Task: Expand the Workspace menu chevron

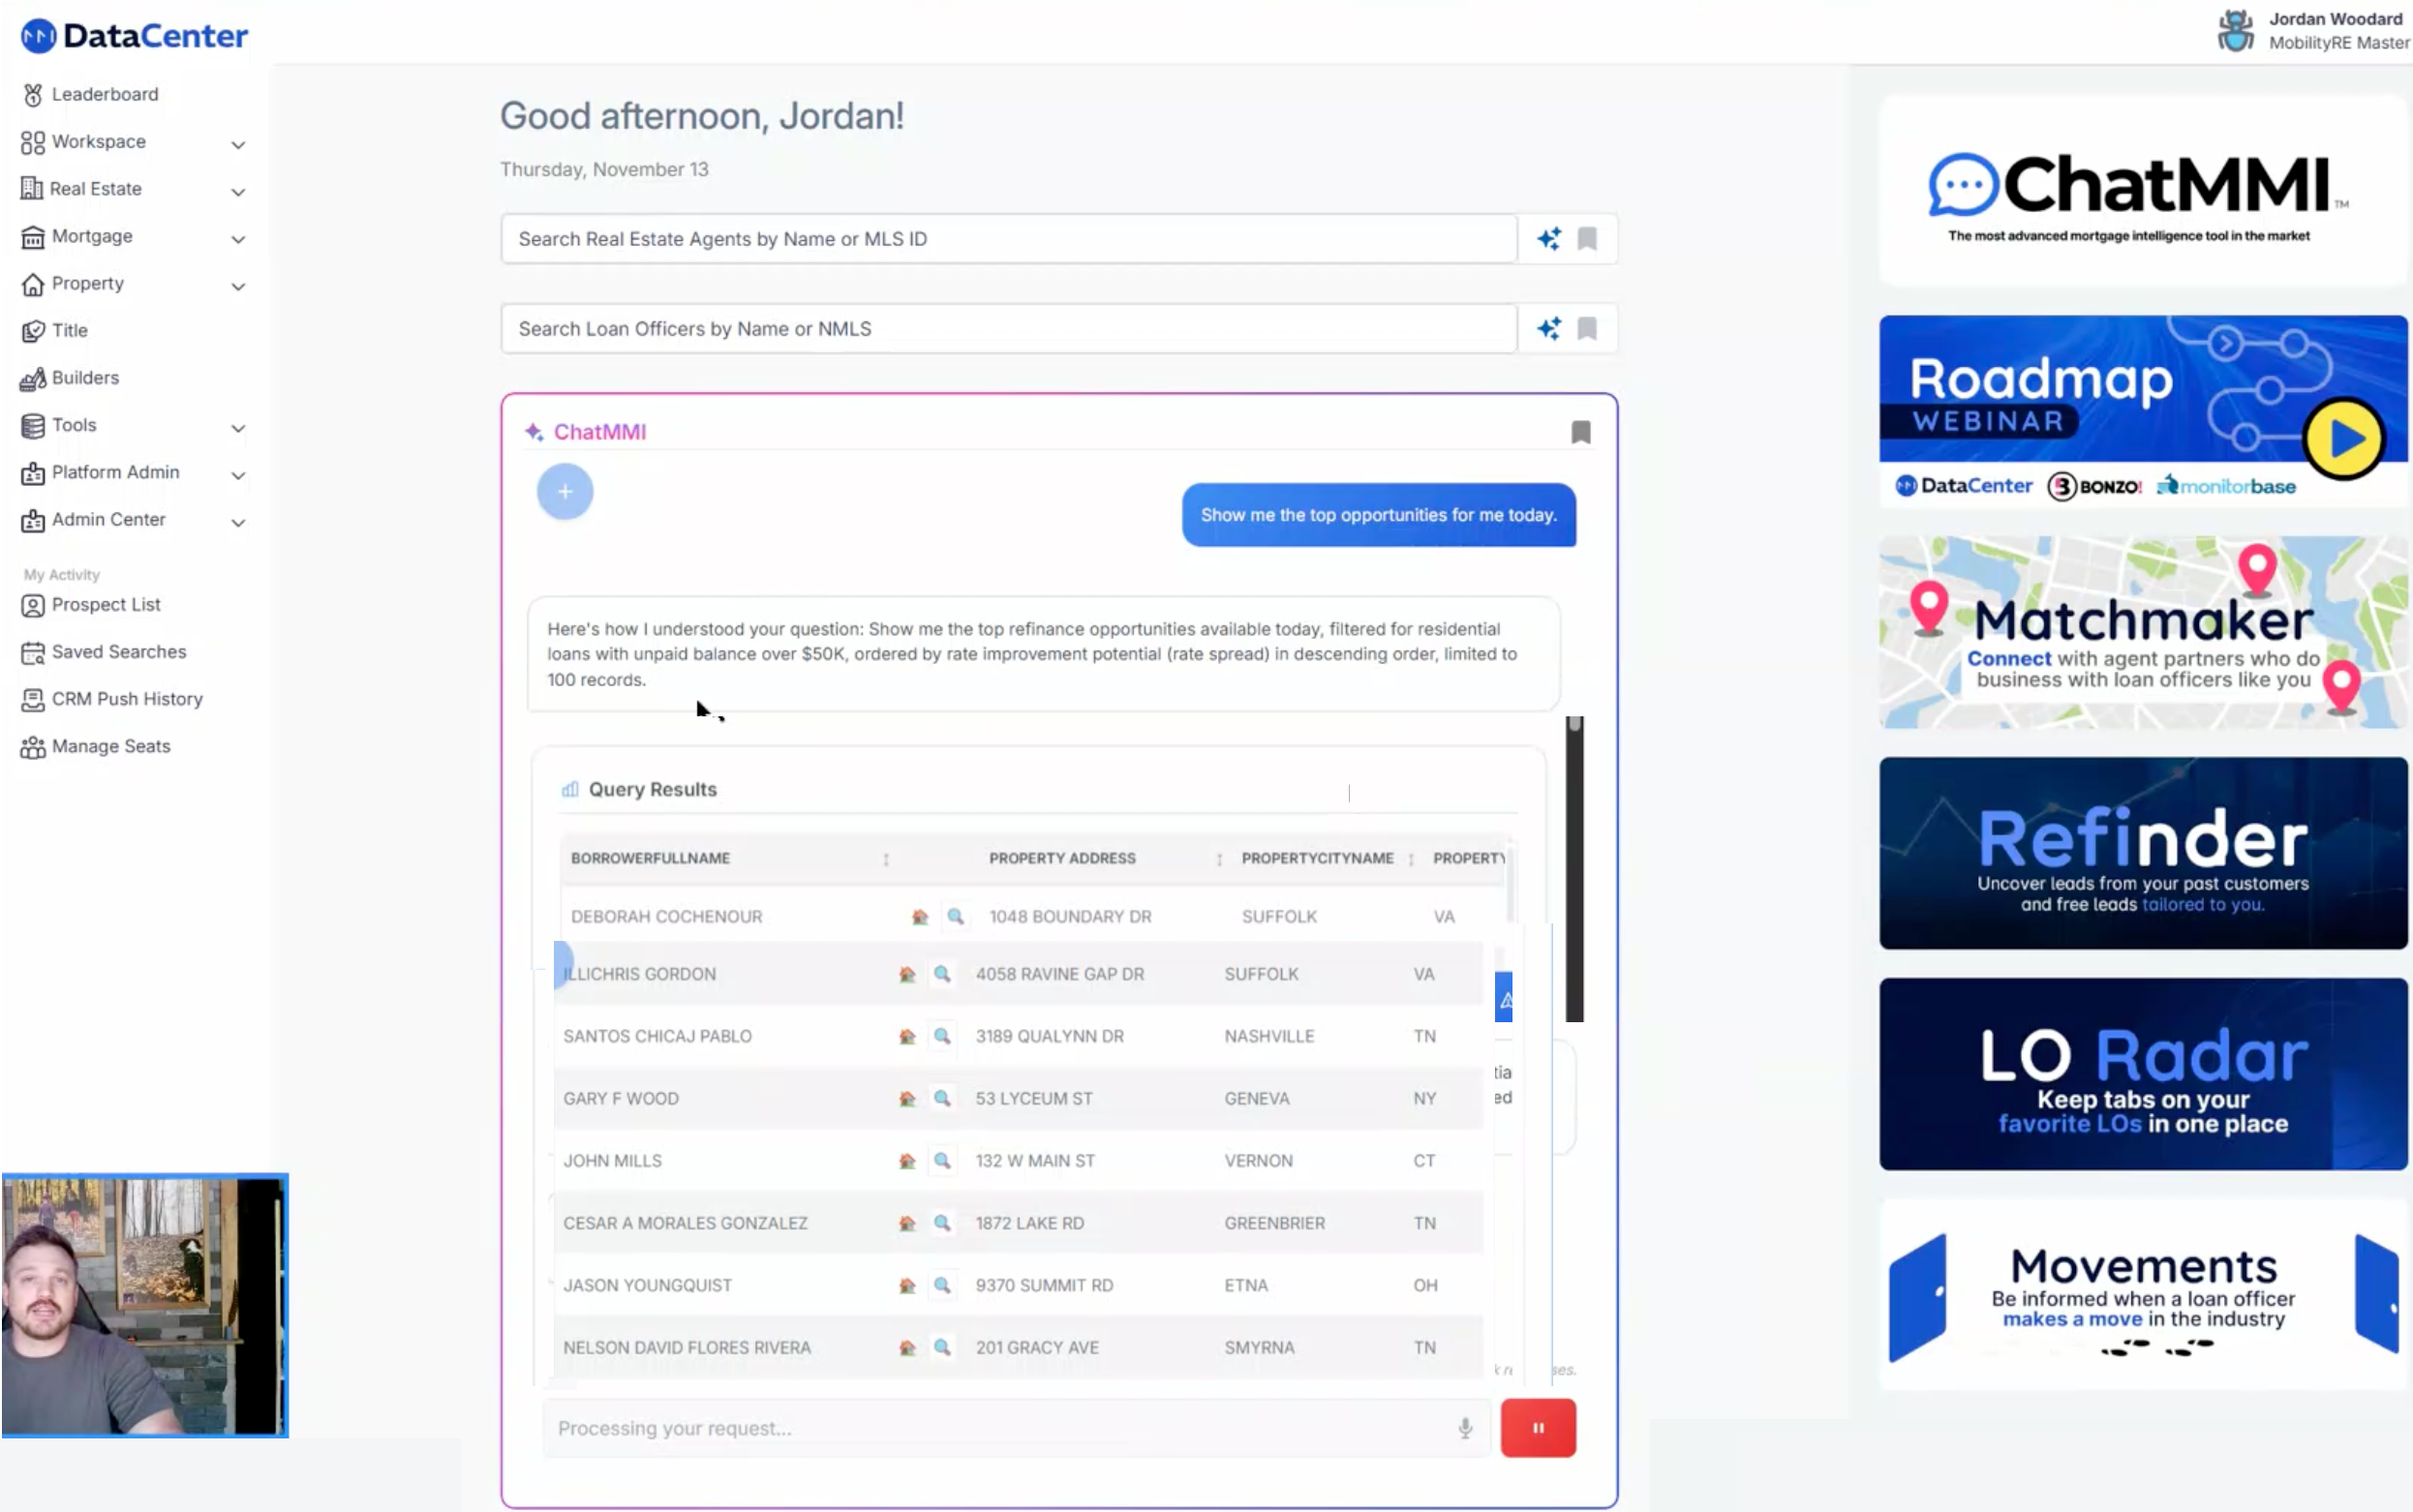Action: [x=238, y=144]
